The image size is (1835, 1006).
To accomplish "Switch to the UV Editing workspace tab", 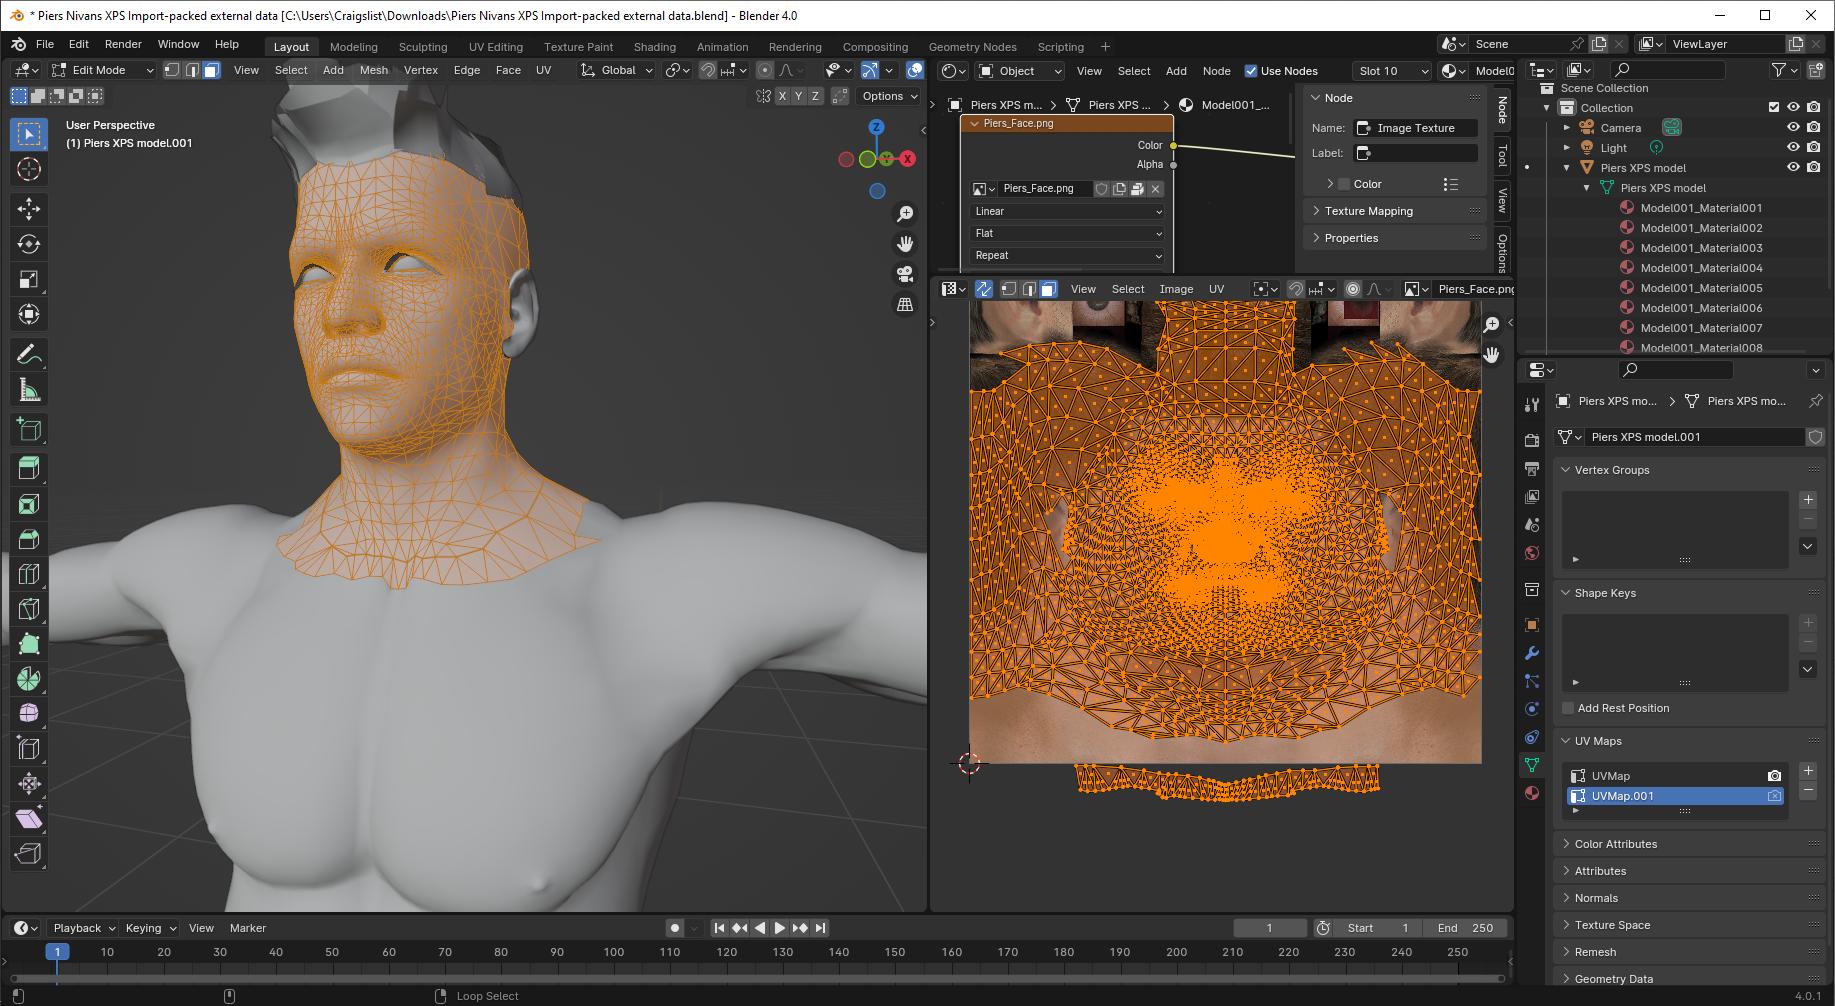I will (495, 47).
